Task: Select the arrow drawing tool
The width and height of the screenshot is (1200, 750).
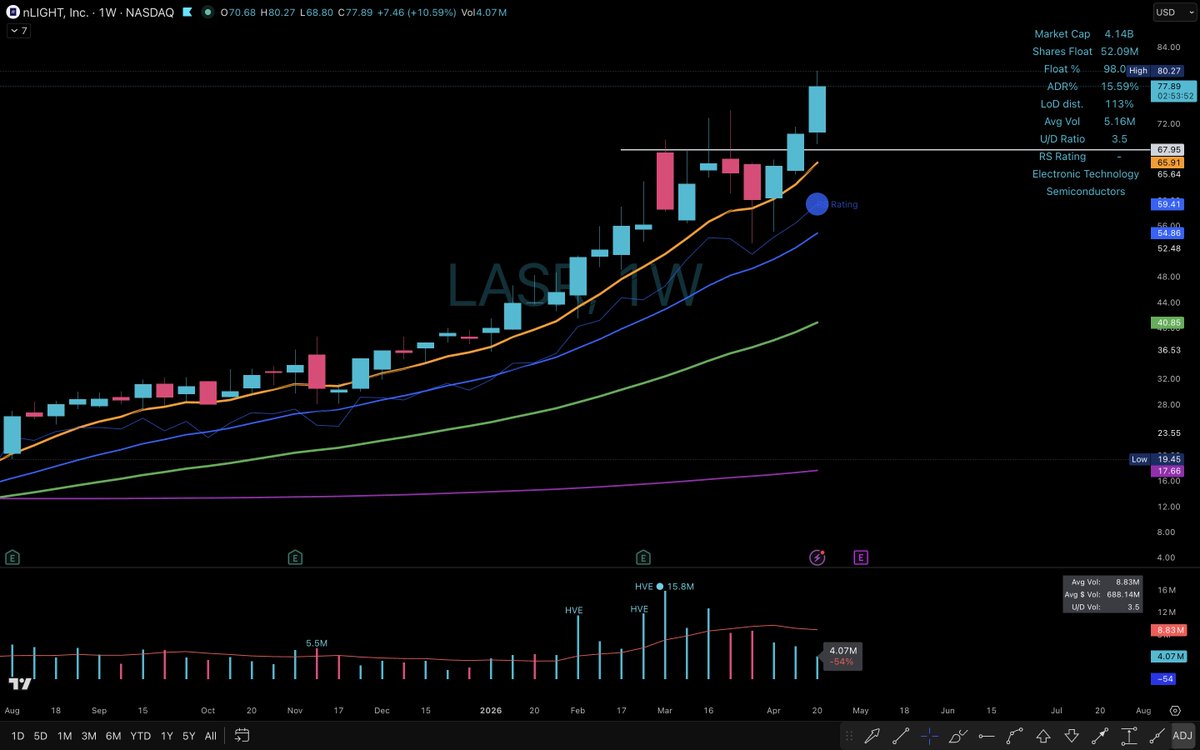Action: point(871,736)
